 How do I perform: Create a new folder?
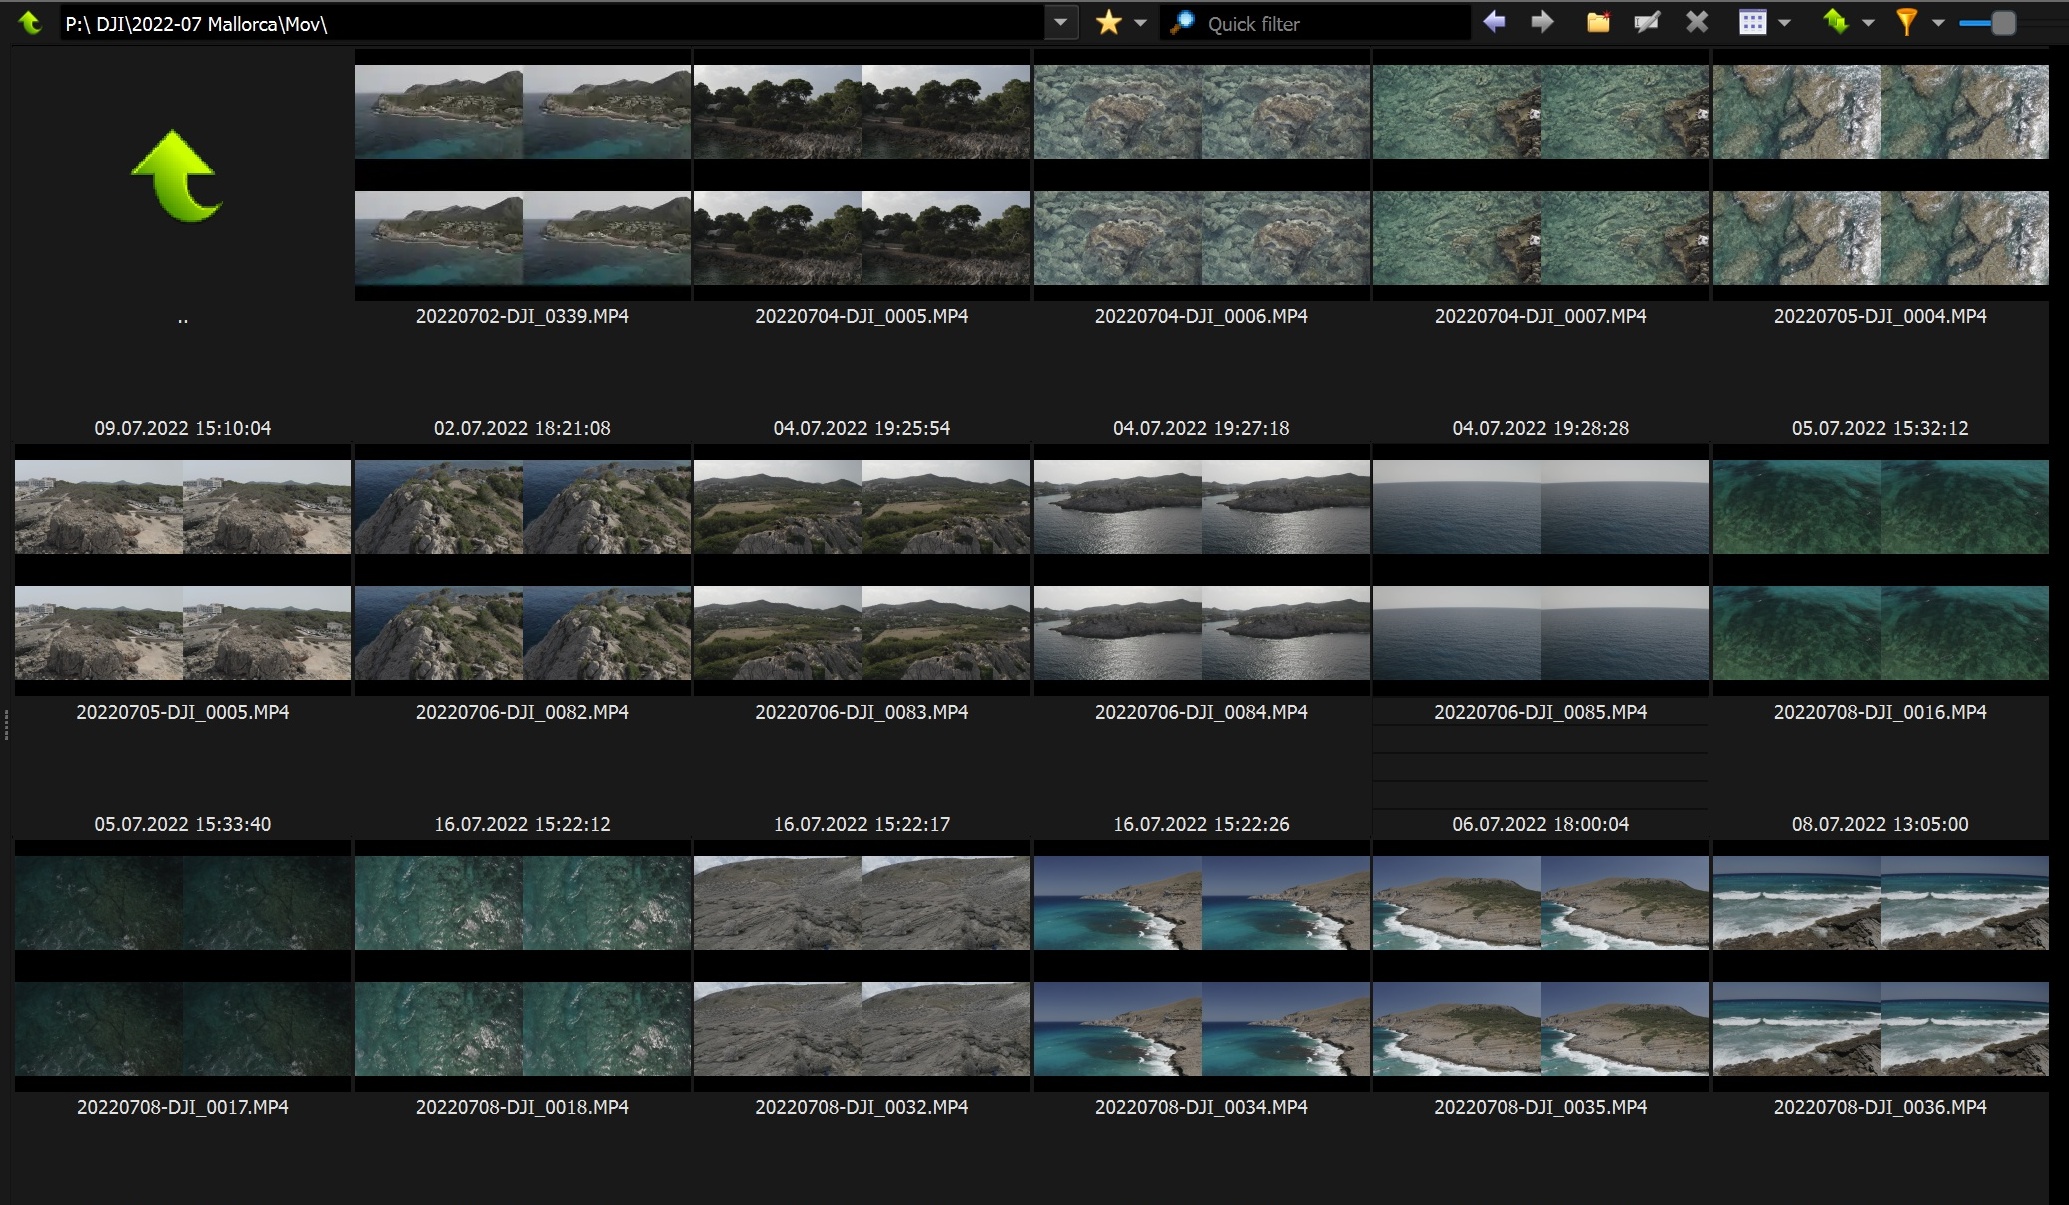click(x=1598, y=22)
